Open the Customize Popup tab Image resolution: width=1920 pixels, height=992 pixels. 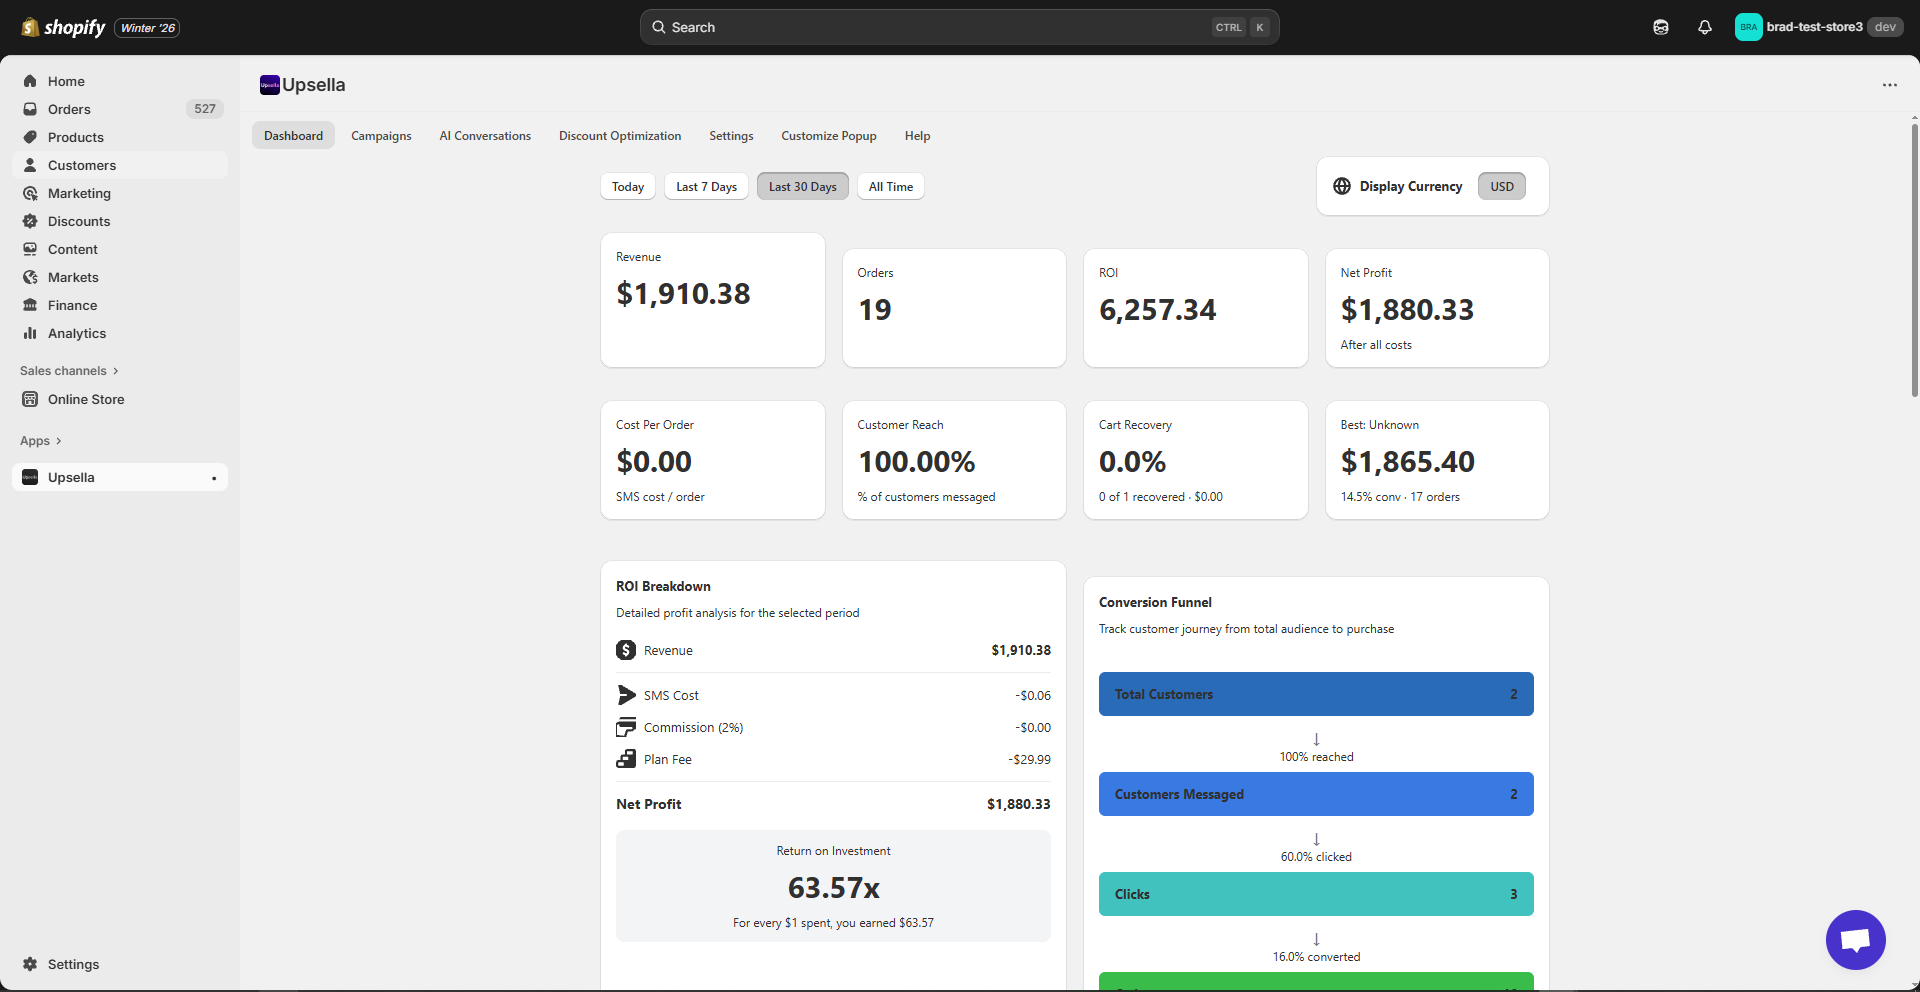pyautogui.click(x=829, y=136)
